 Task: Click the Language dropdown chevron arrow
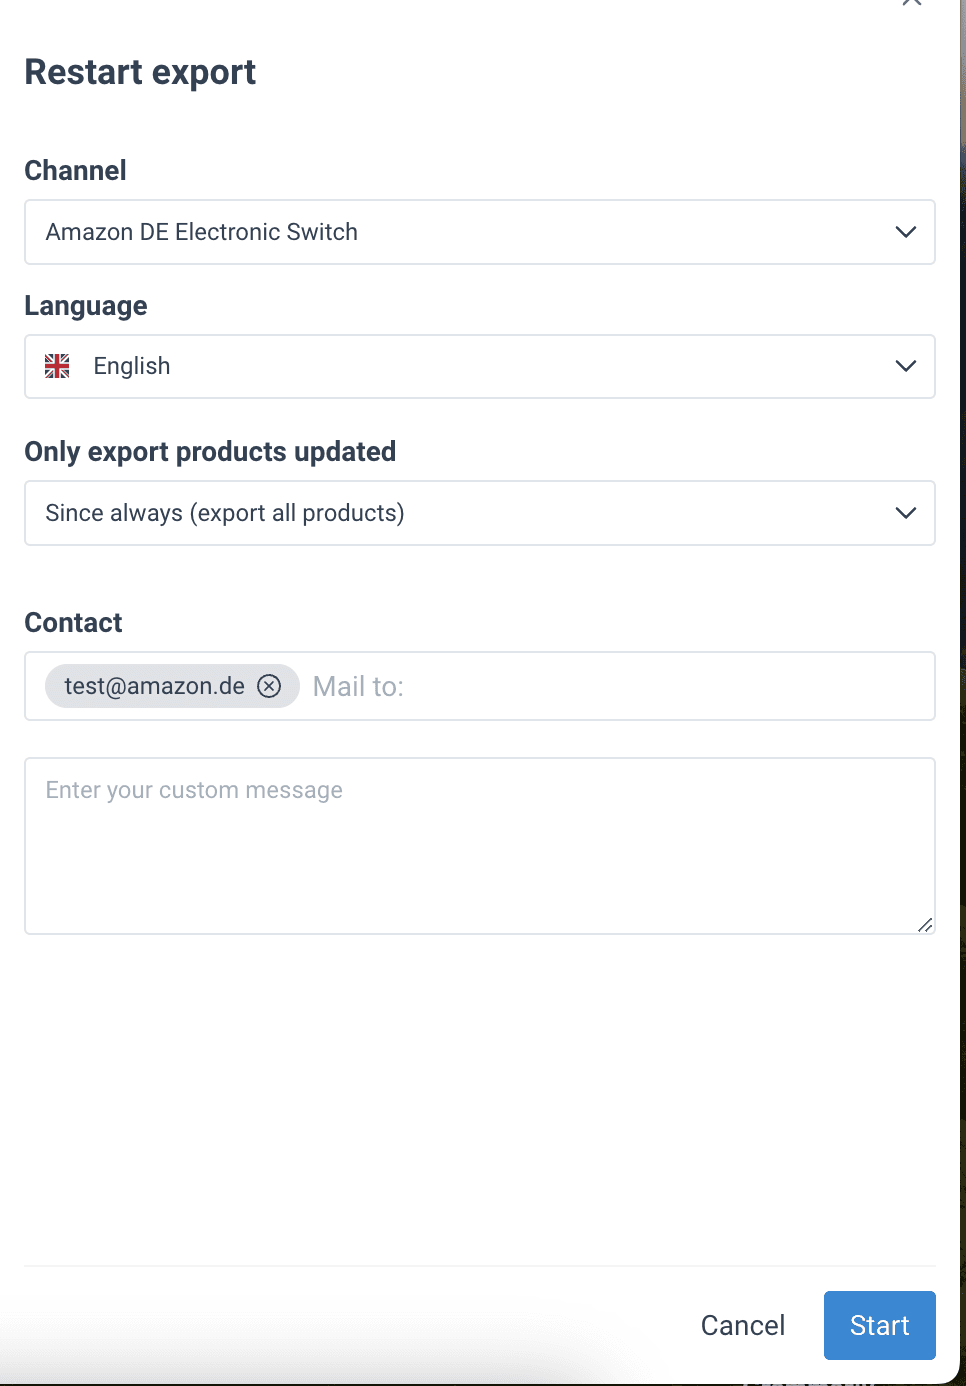(906, 366)
